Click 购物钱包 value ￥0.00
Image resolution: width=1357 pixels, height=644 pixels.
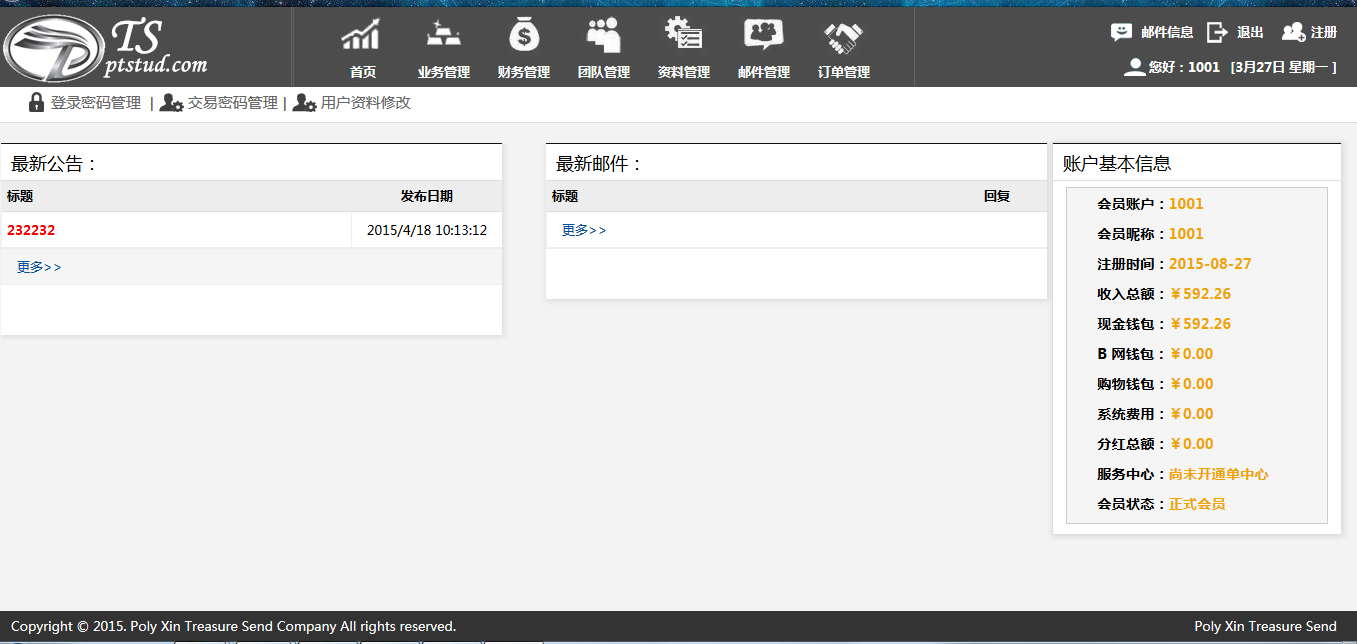tap(1191, 384)
